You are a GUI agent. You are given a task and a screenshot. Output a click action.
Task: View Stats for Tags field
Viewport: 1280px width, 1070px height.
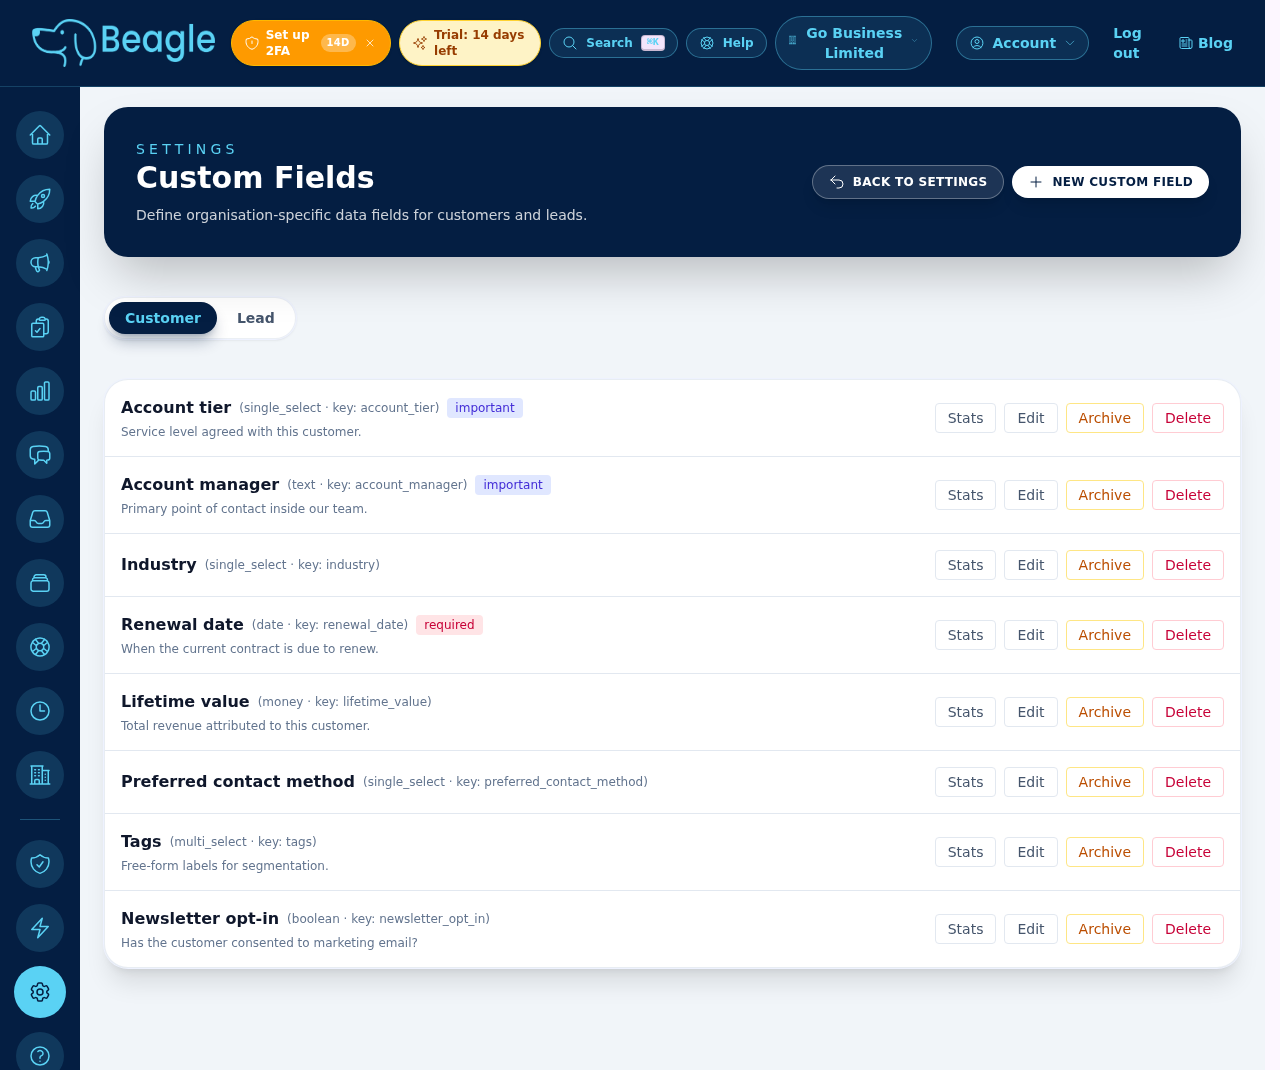click(965, 852)
